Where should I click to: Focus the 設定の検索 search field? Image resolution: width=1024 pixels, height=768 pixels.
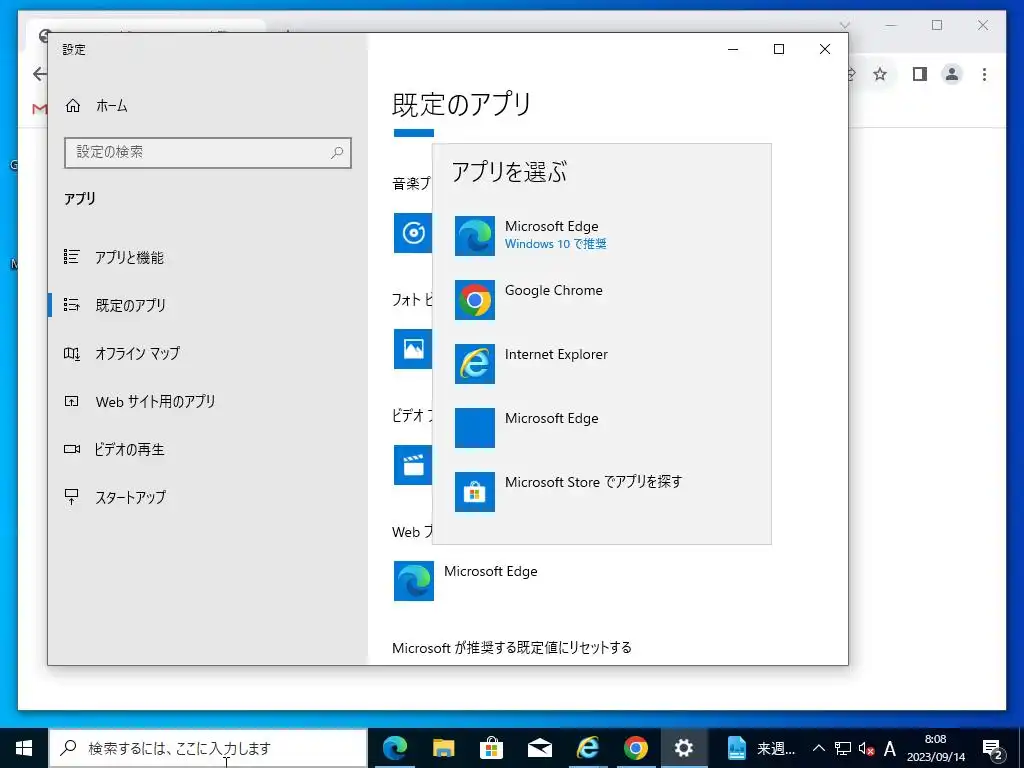click(x=208, y=153)
